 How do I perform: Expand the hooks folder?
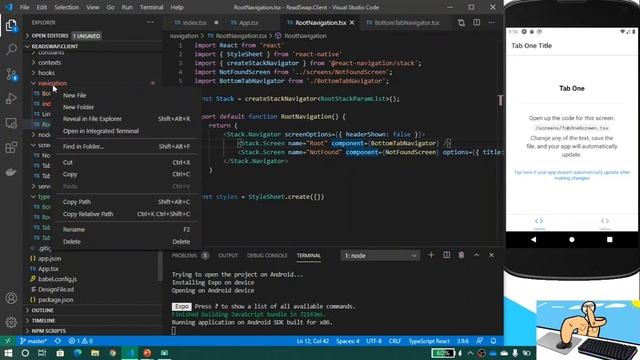(46, 73)
